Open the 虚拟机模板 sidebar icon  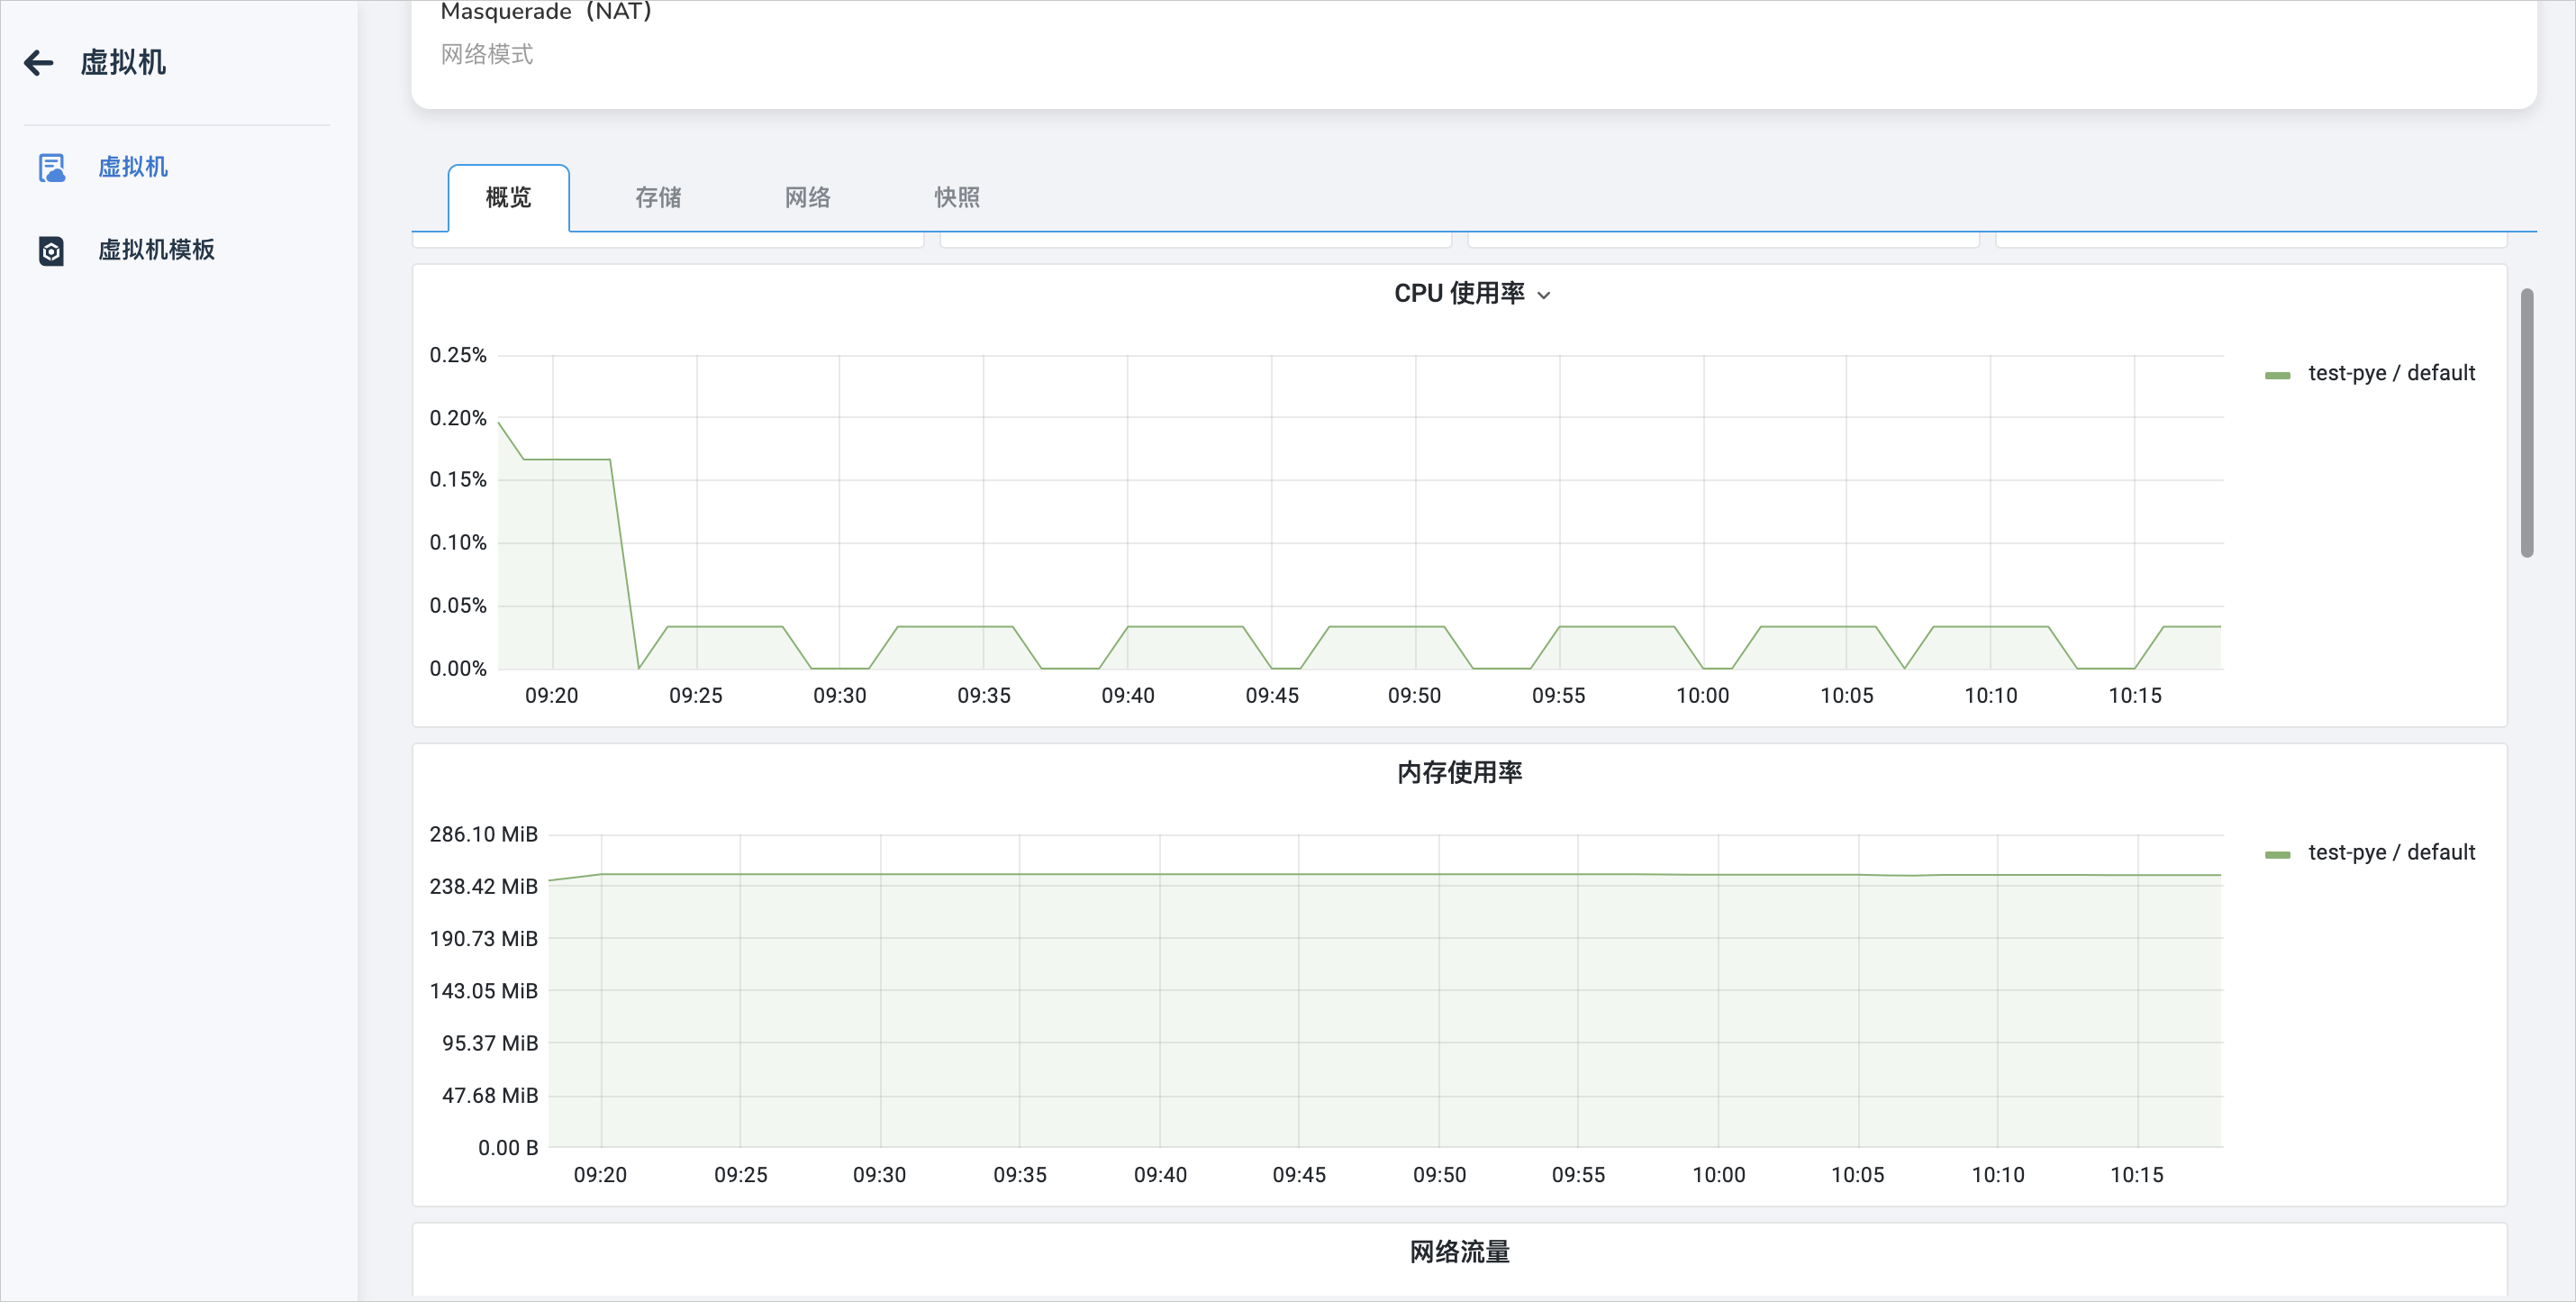tap(51, 250)
